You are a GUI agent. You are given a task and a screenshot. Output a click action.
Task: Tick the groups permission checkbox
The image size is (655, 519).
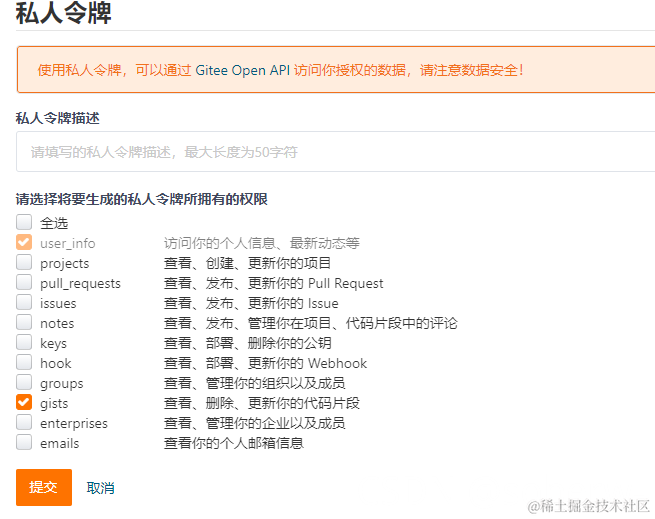[x=24, y=382]
